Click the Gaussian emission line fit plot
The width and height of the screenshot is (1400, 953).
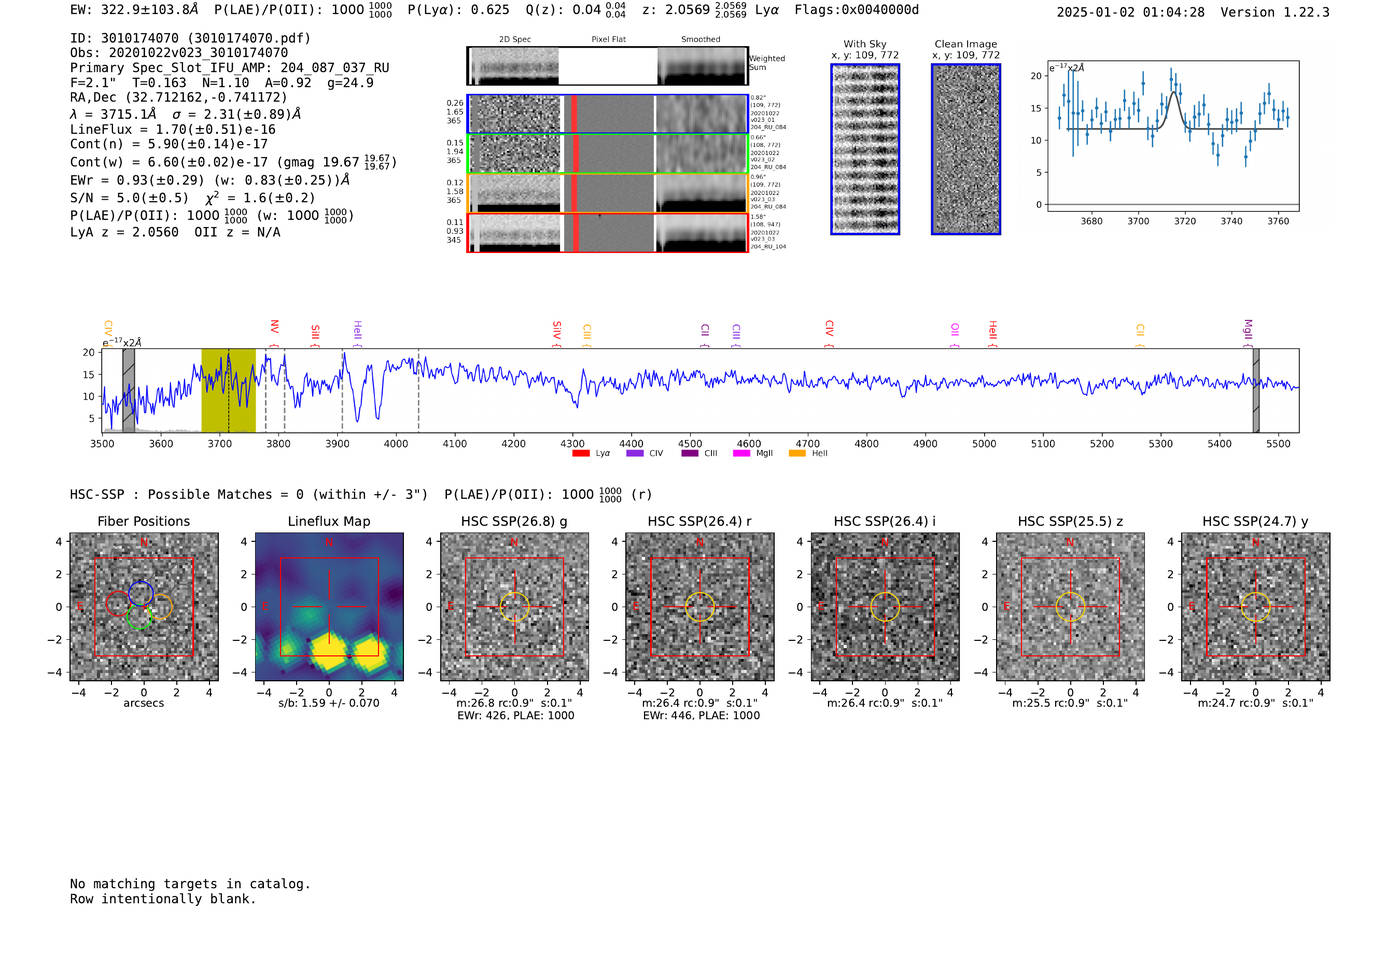[1172, 136]
